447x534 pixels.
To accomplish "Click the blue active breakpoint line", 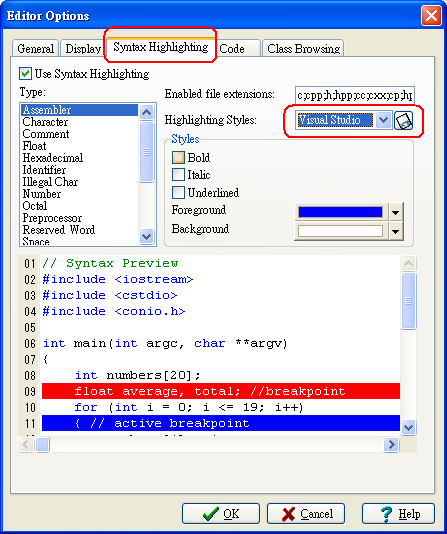I will tap(221, 423).
